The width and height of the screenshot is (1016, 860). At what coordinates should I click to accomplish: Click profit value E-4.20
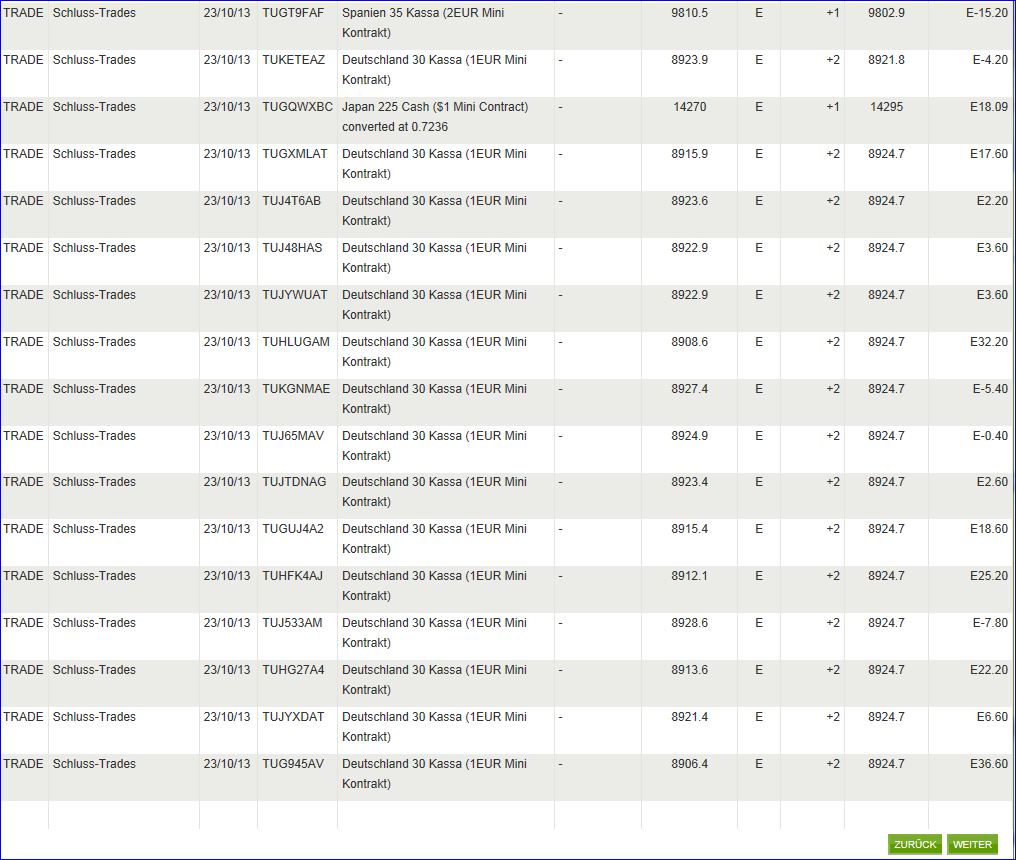point(990,60)
